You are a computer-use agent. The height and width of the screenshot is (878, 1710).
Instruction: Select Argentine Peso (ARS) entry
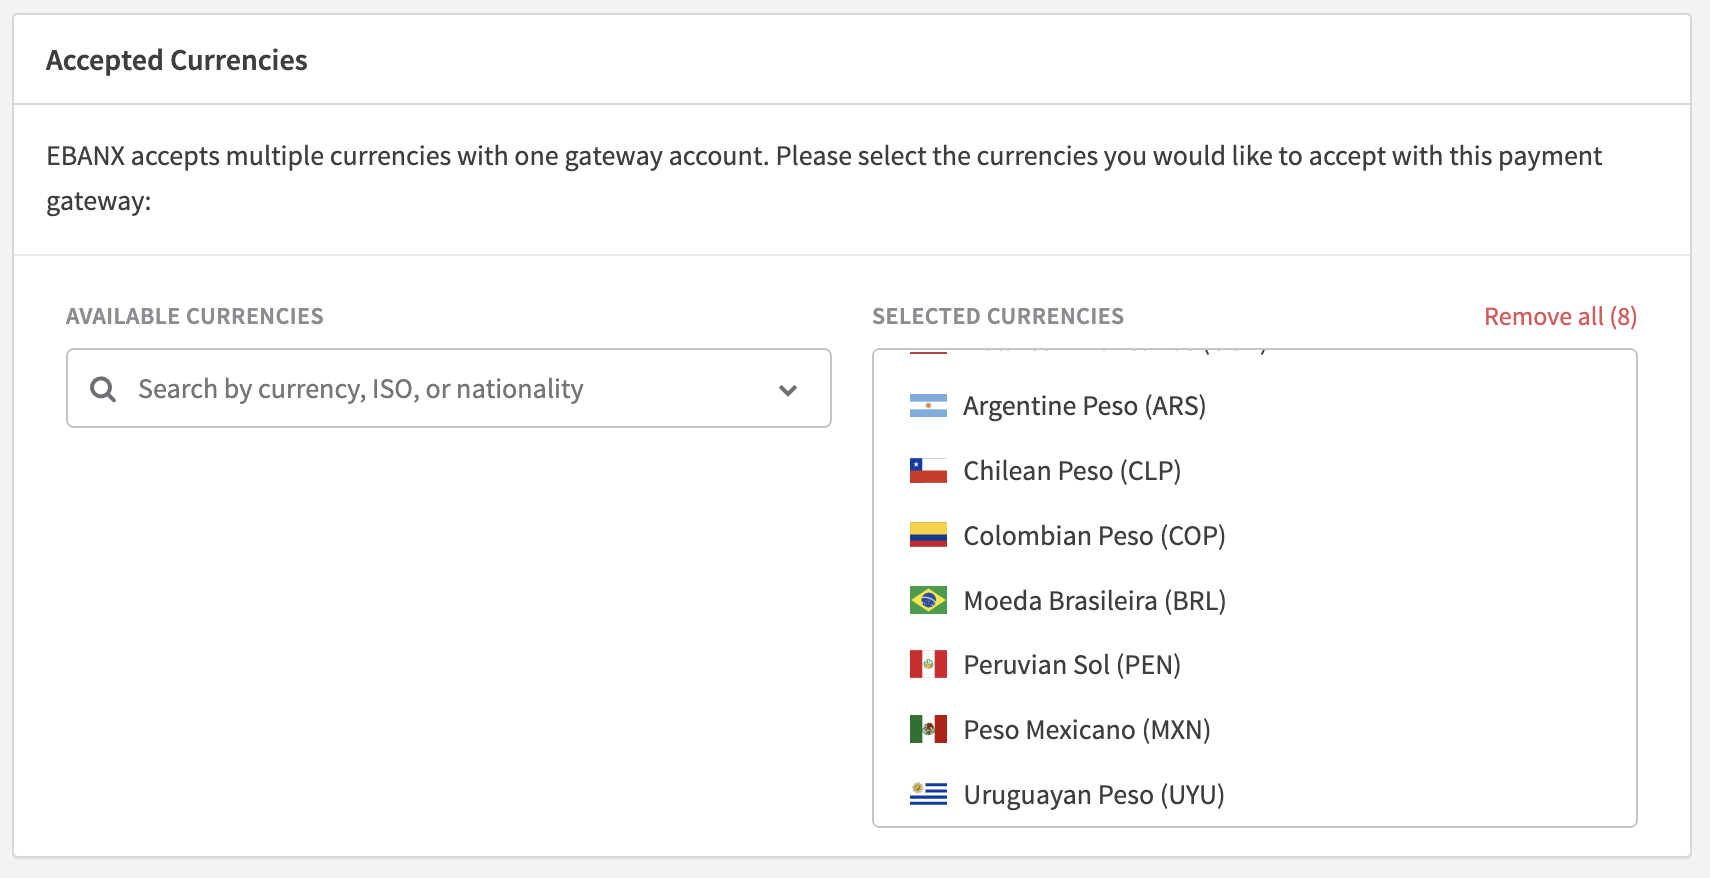pyautogui.click(x=1084, y=406)
